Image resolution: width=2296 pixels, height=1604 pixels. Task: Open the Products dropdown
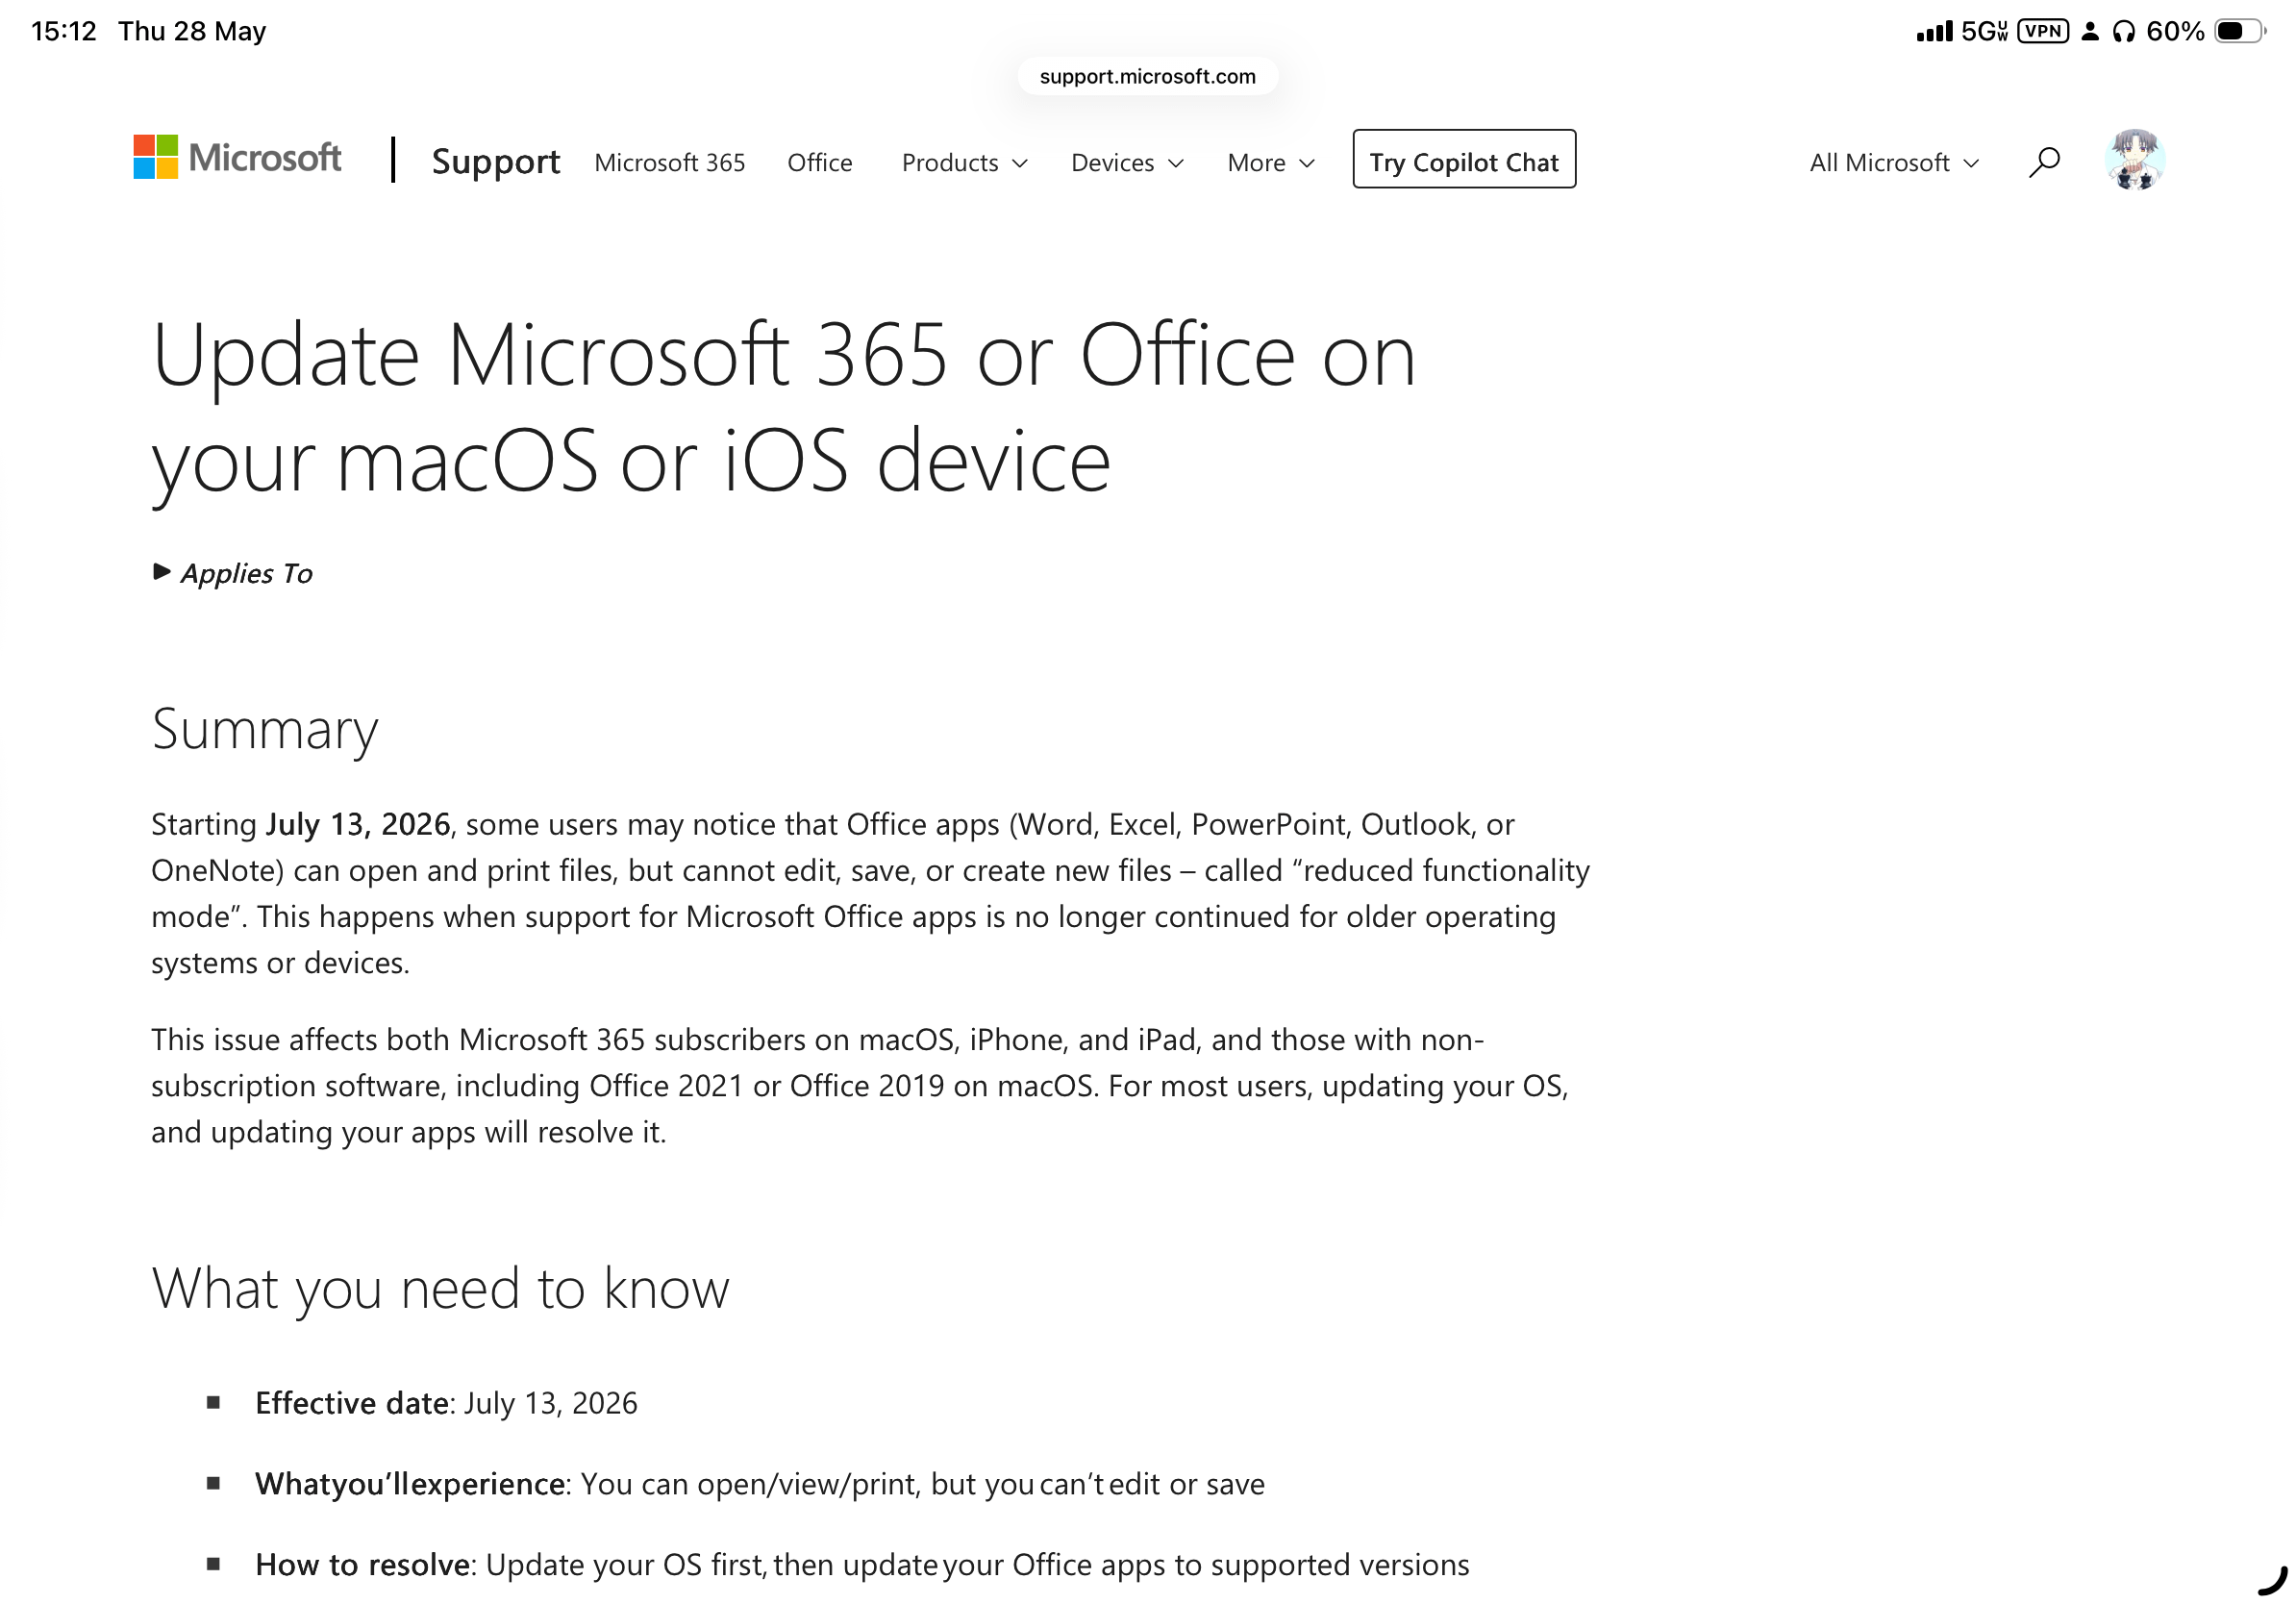pyautogui.click(x=964, y=163)
